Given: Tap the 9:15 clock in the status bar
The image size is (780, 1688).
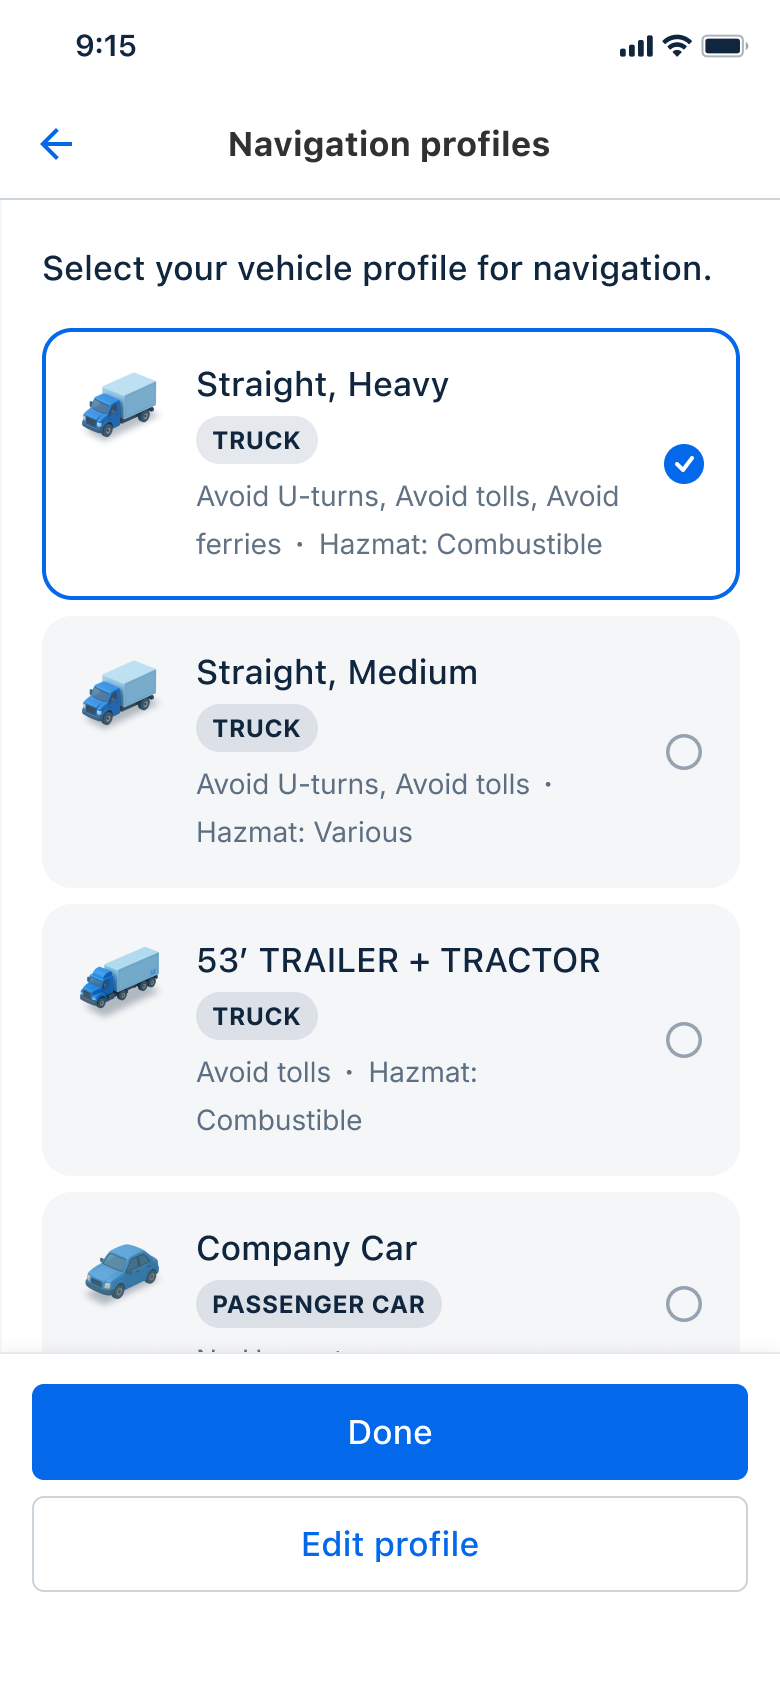Looking at the screenshot, I should [107, 46].
